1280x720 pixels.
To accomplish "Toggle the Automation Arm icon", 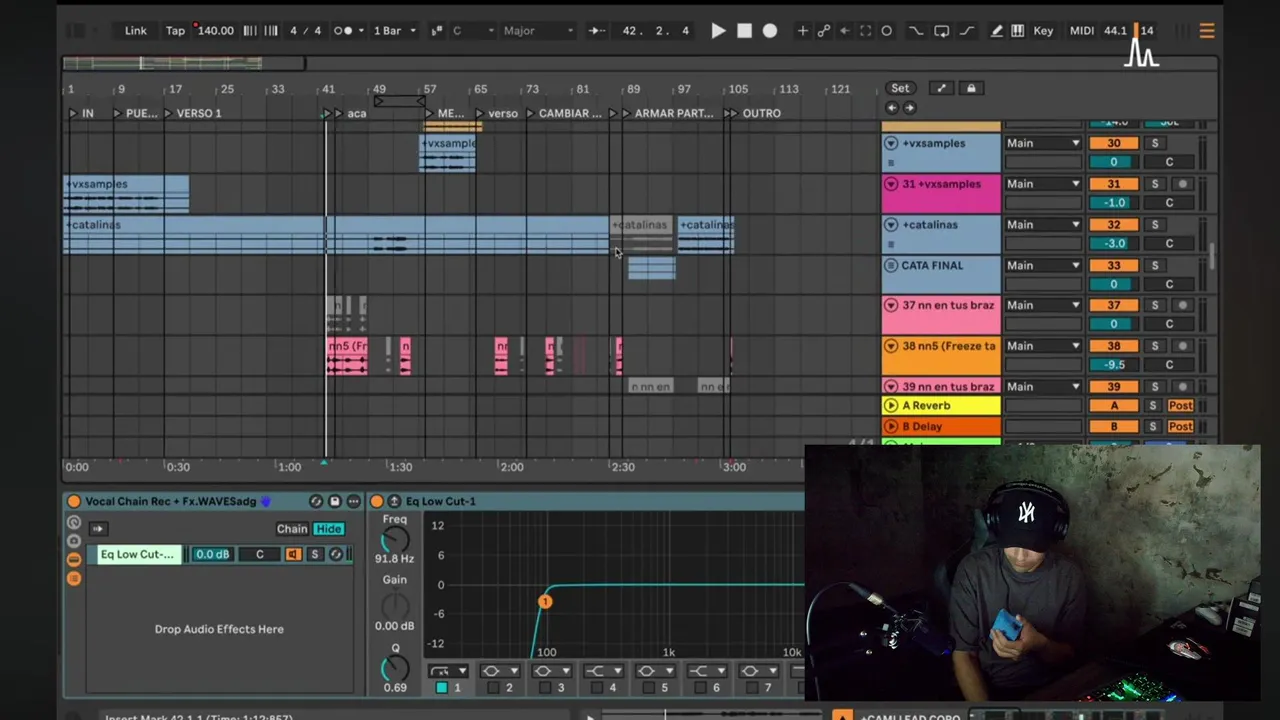I will 823,31.
